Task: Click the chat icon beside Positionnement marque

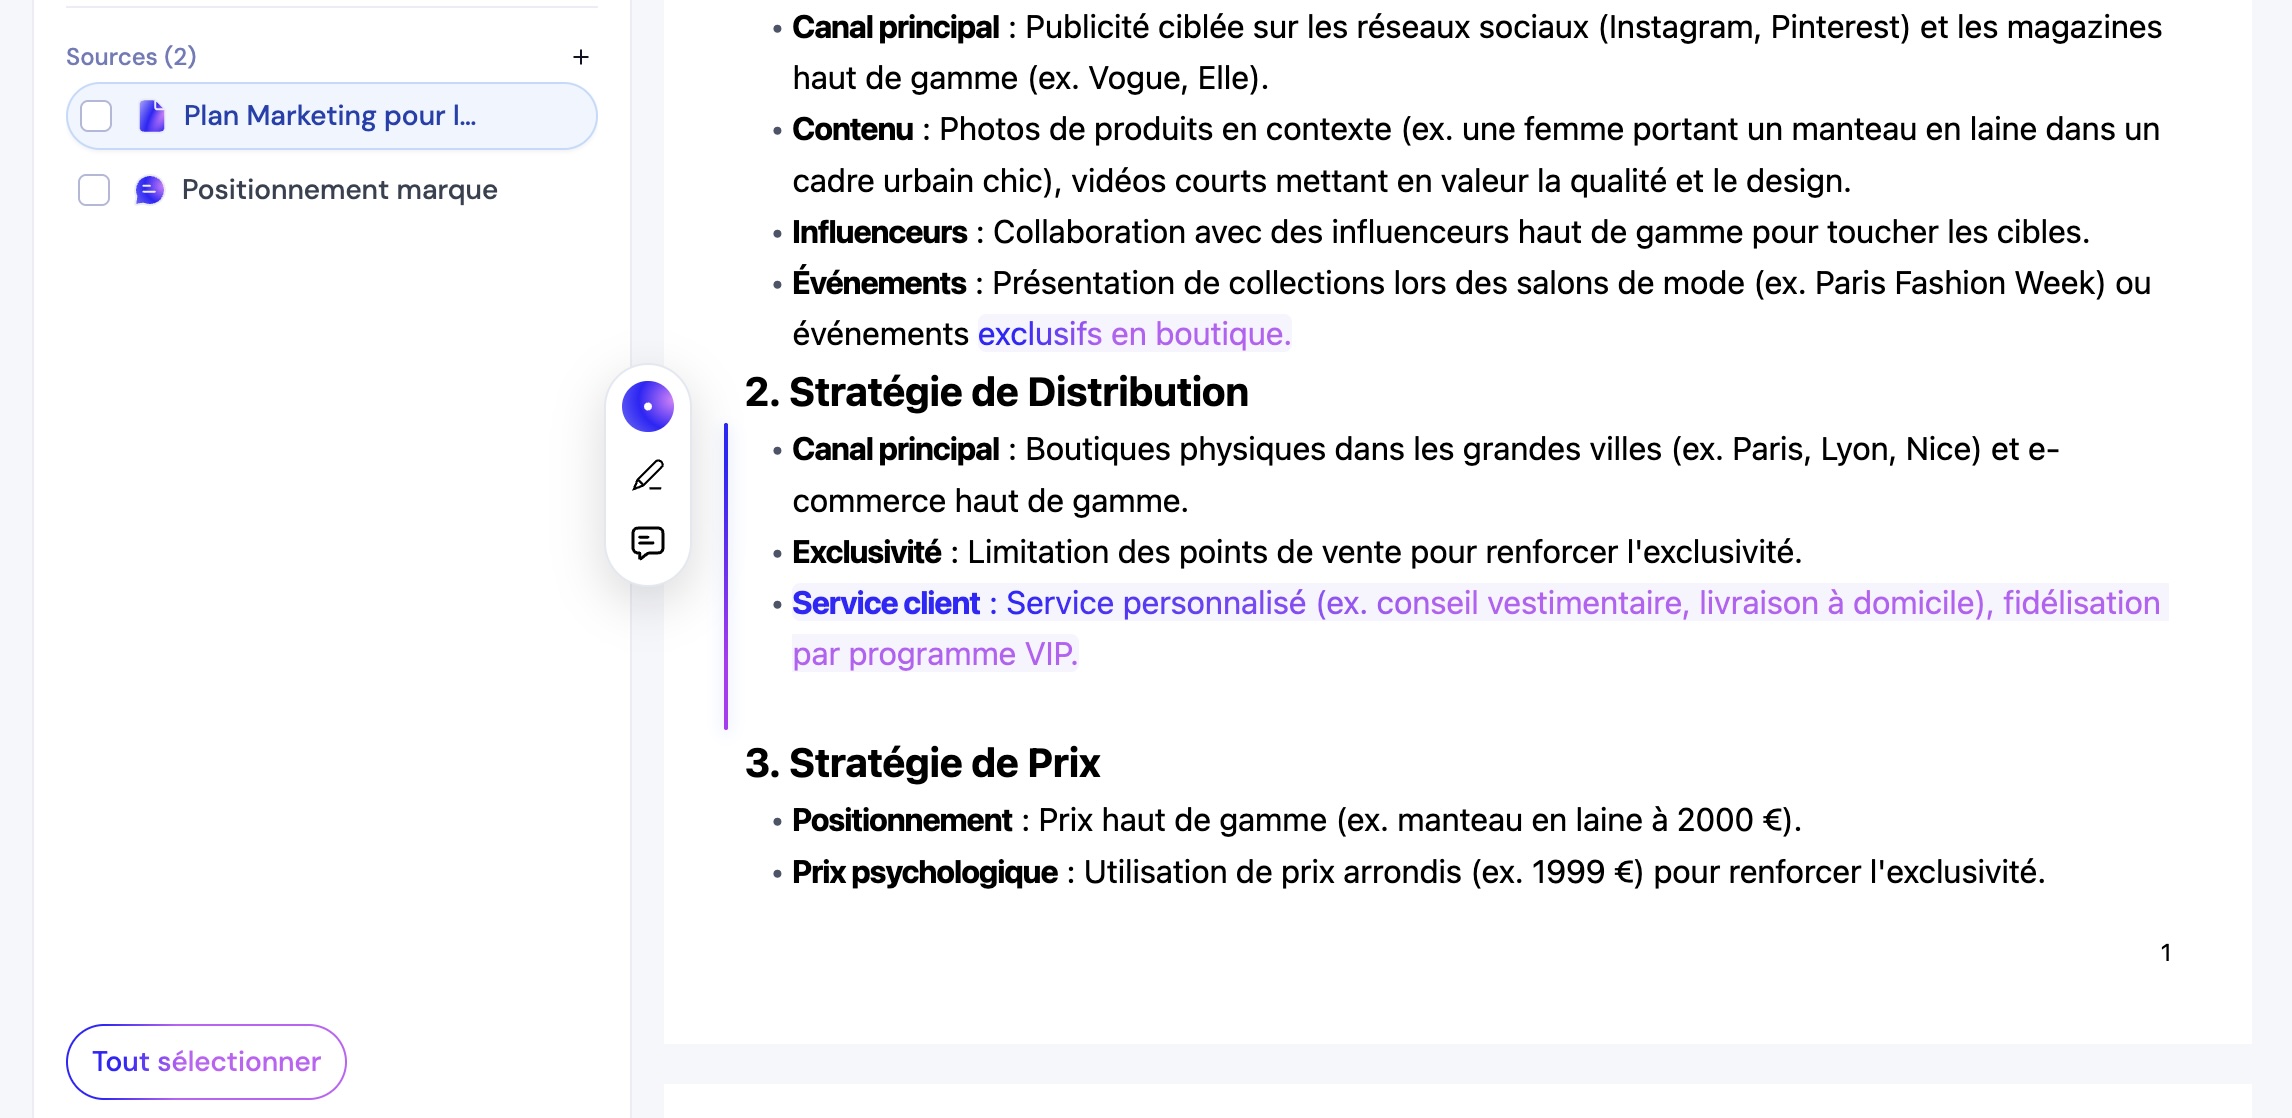Action: point(148,190)
